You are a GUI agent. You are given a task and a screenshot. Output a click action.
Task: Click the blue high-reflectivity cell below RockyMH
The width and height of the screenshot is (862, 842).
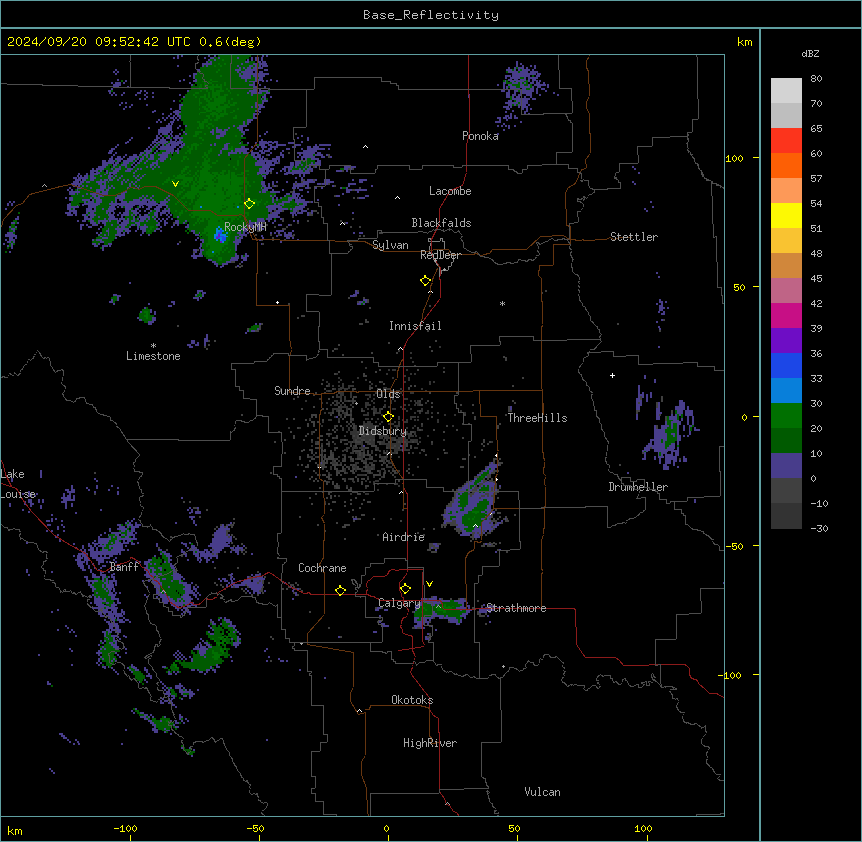click(220, 236)
